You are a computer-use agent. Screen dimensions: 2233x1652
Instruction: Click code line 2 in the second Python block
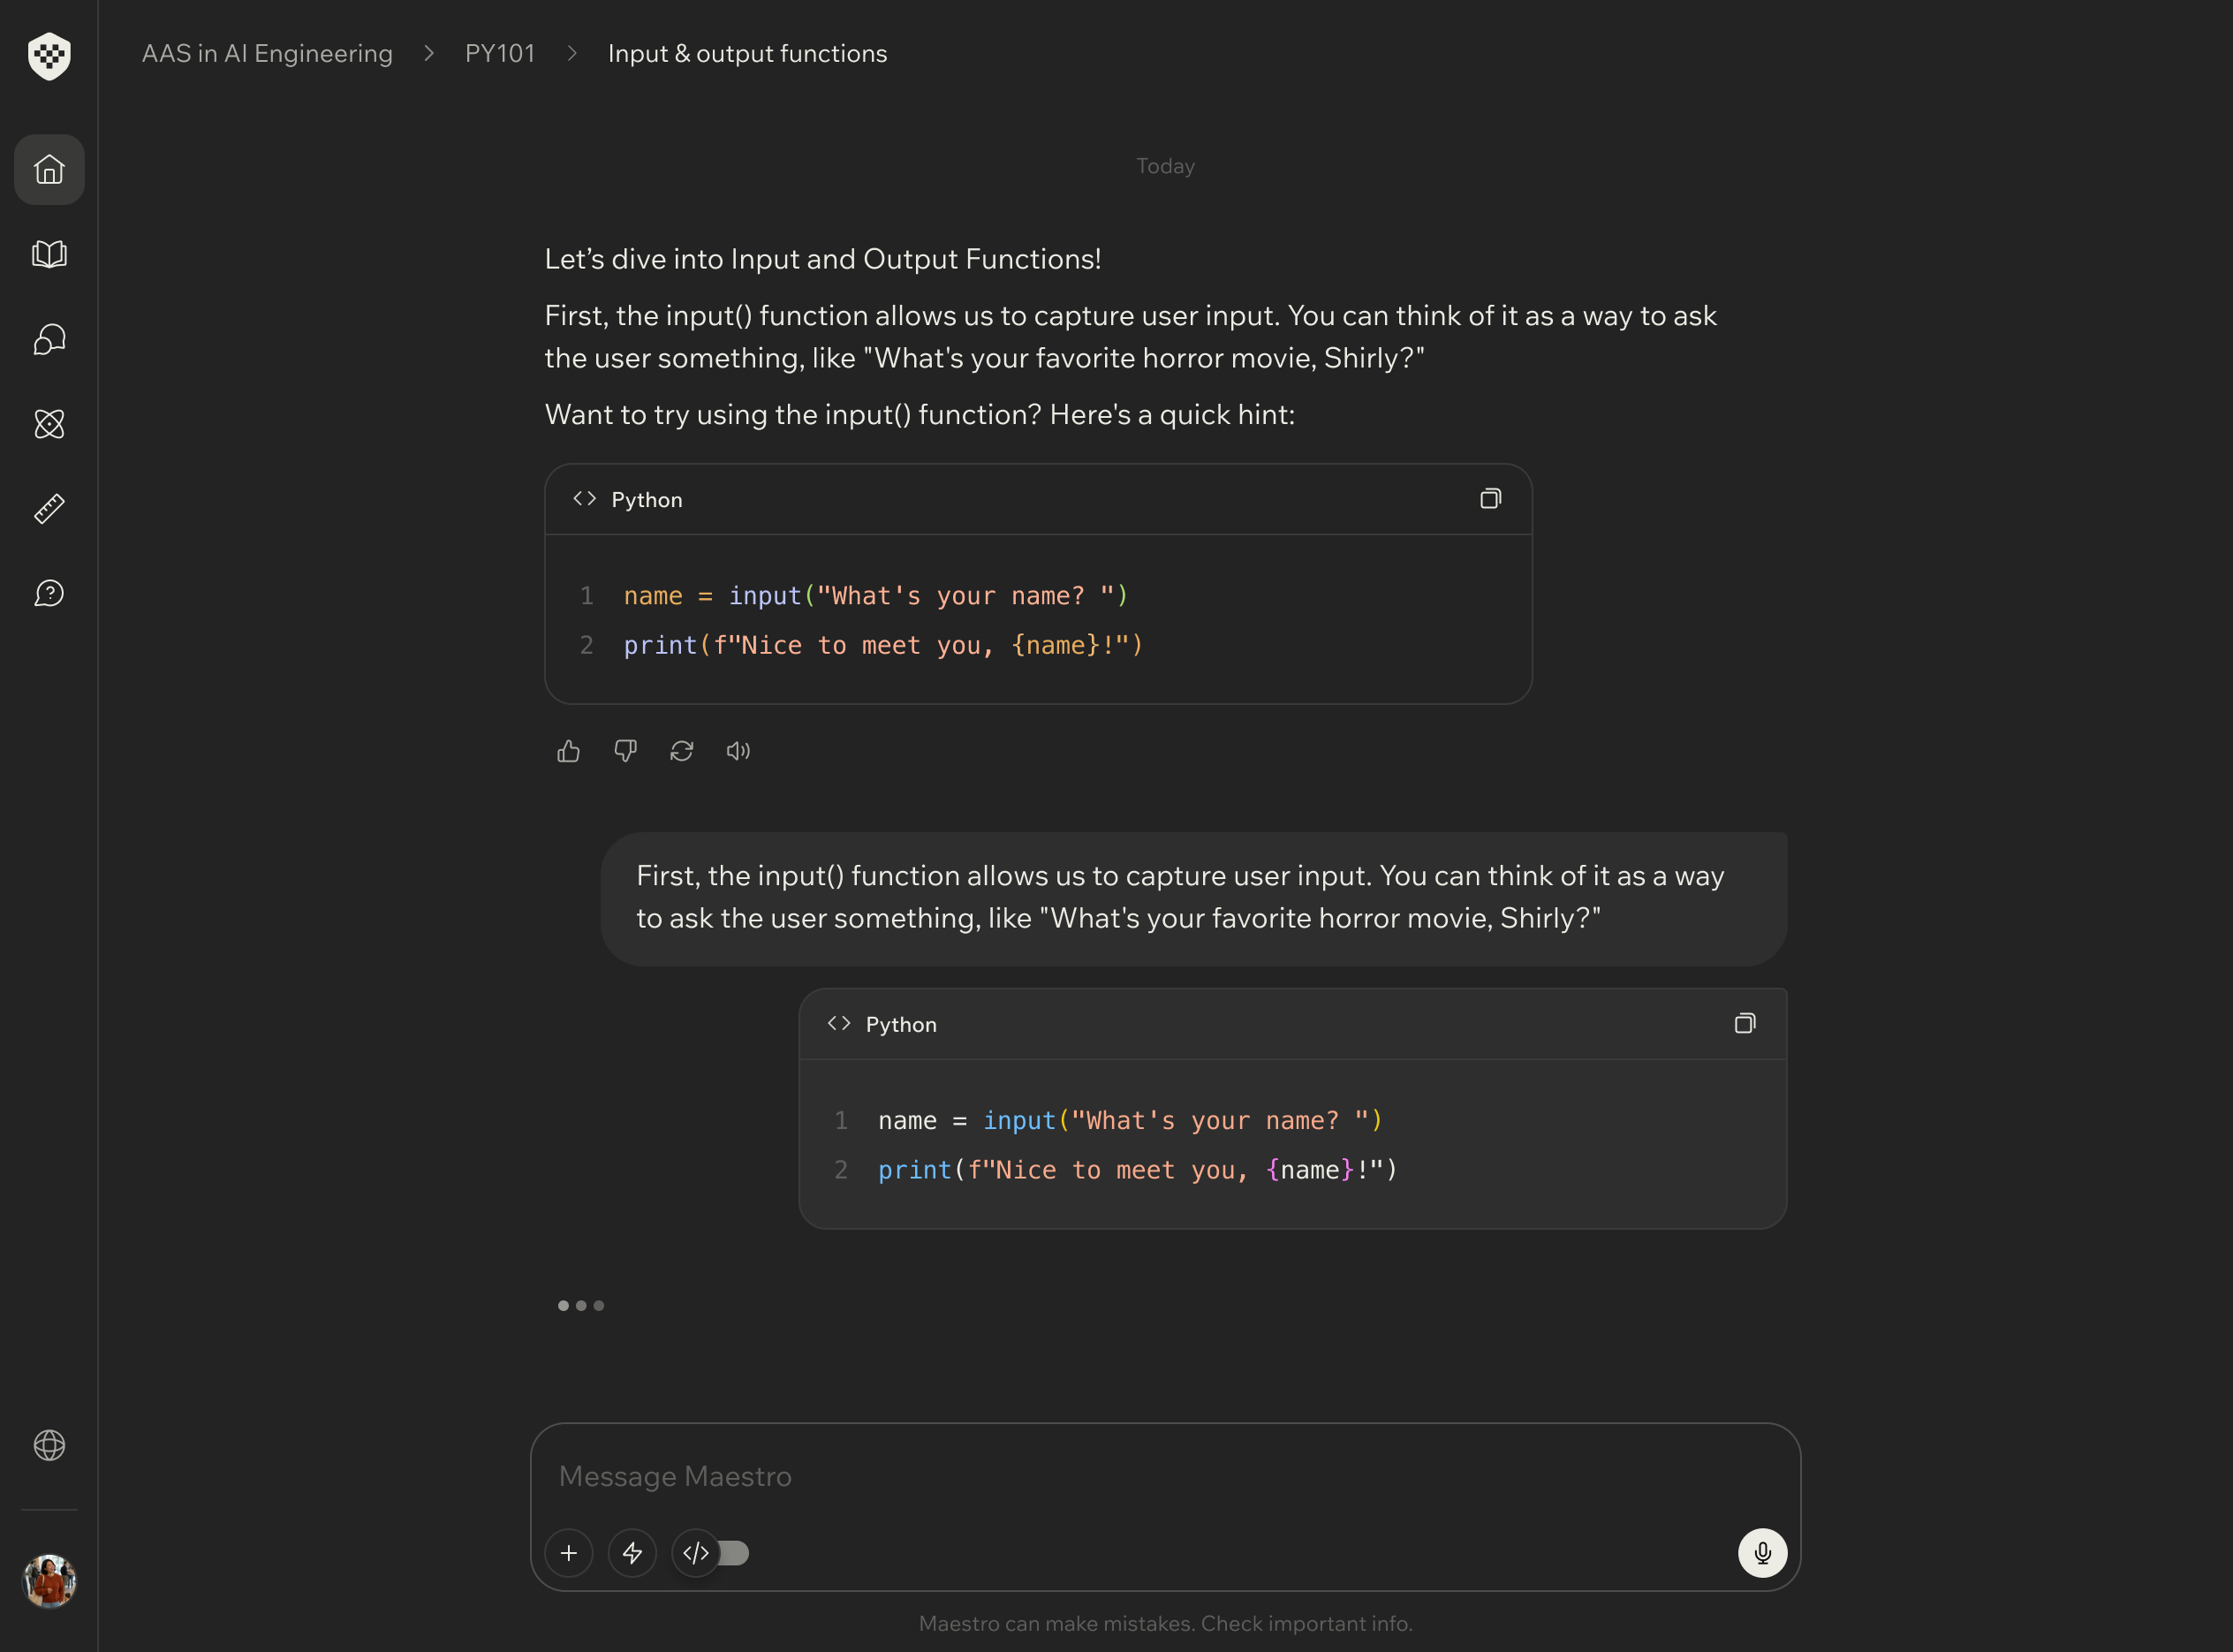point(1137,1170)
